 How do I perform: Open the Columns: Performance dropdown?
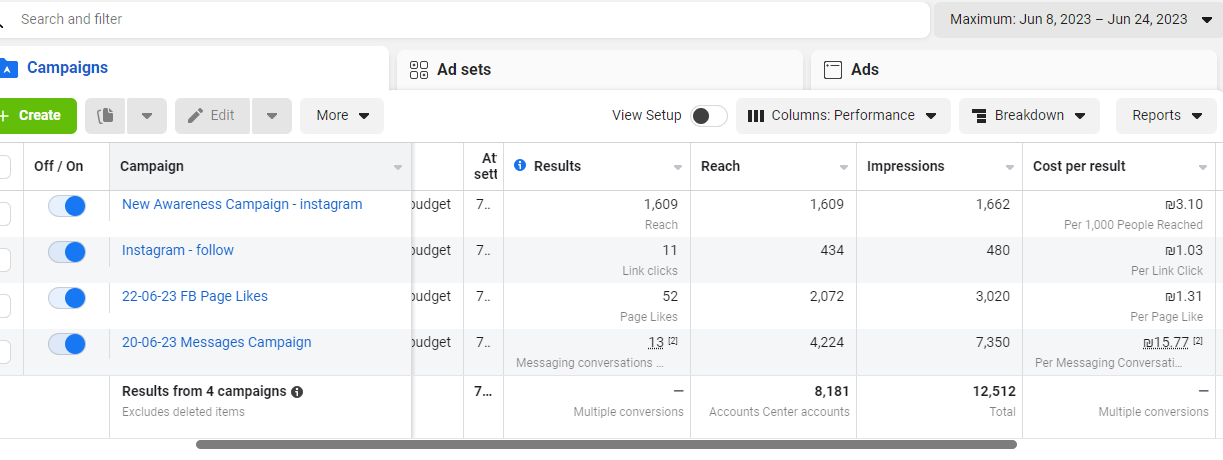843,116
